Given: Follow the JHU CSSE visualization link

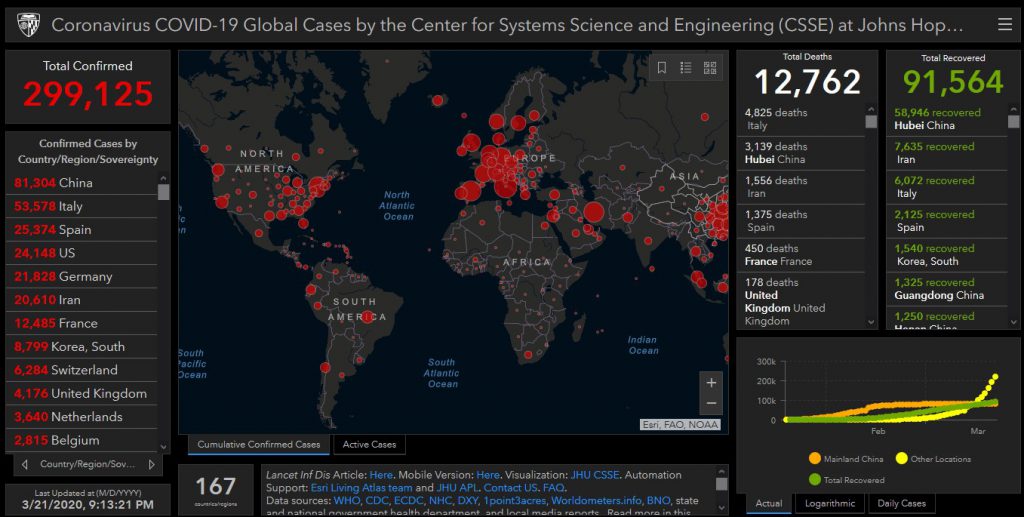Looking at the screenshot, I should tap(595, 475).
